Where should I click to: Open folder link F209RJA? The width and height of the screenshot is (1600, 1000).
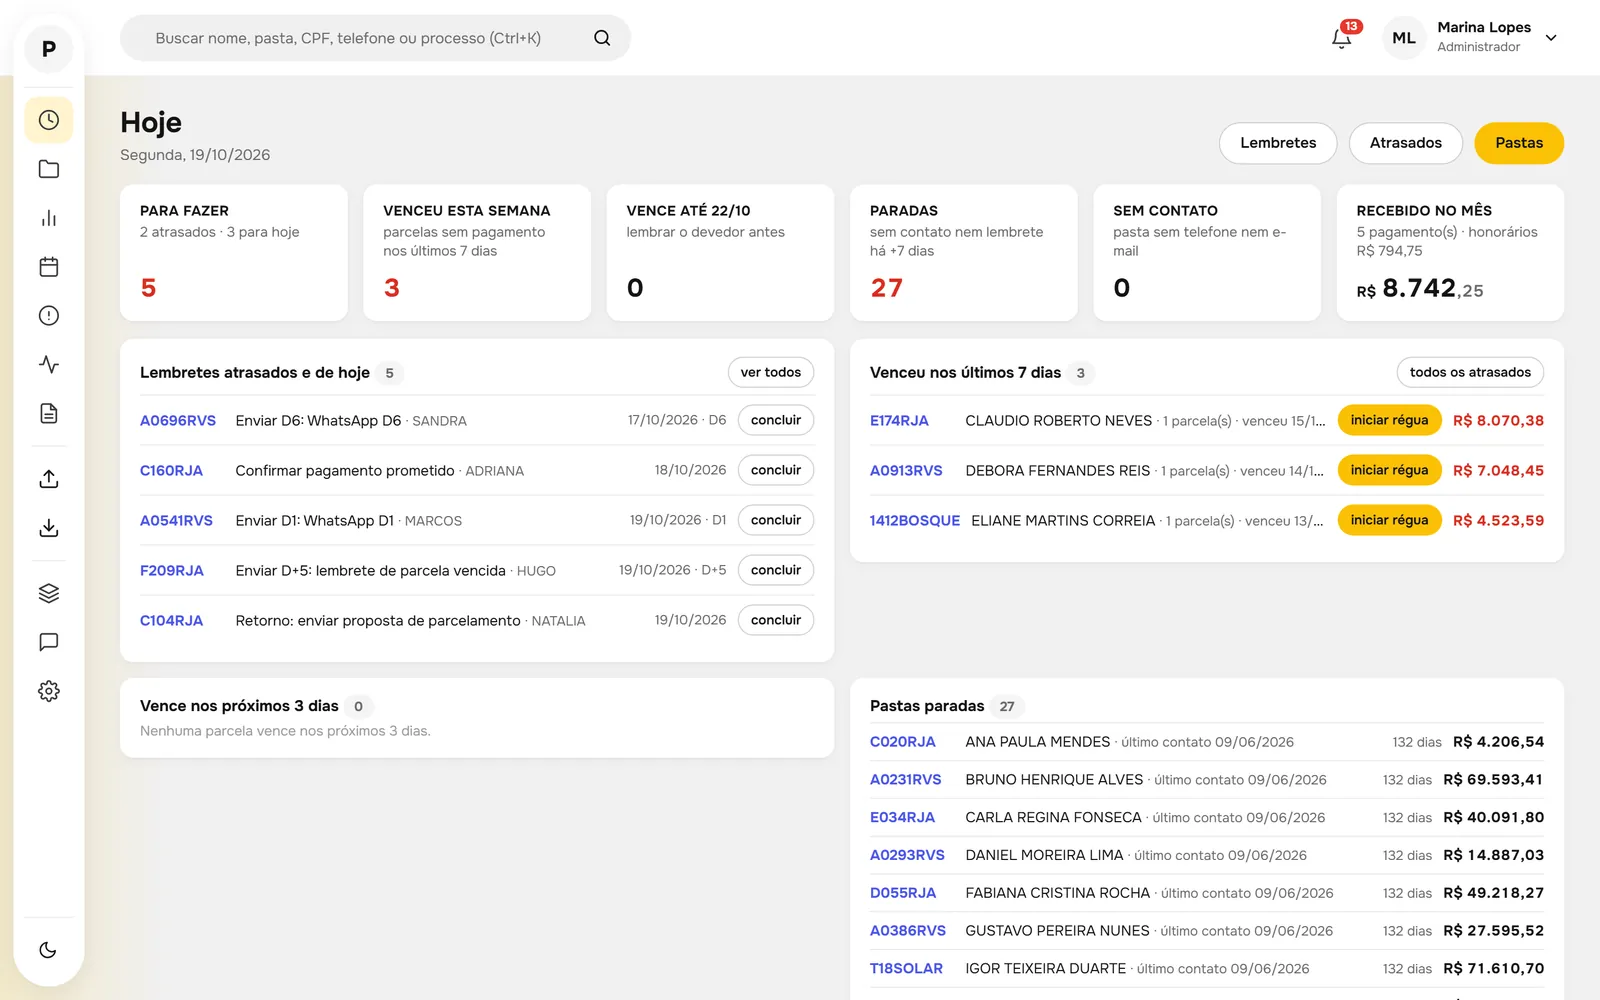pyautogui.click(x=172, y=570)
